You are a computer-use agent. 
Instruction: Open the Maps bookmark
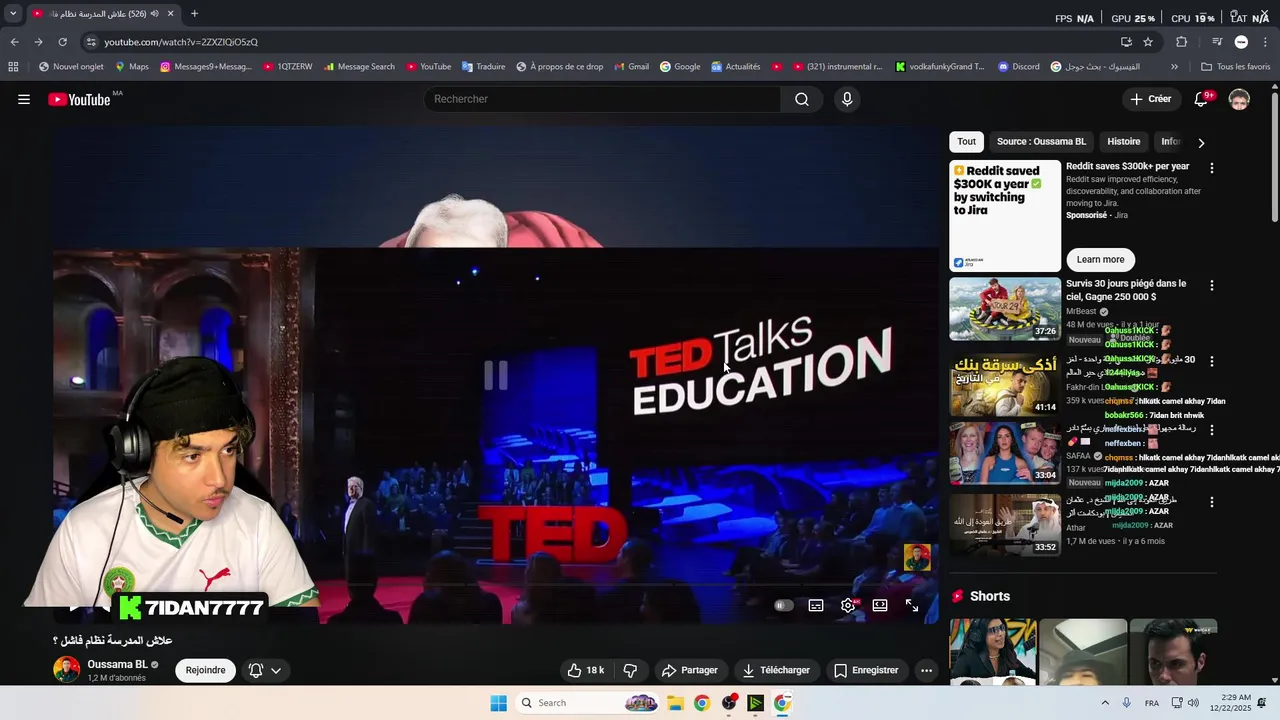pyautogui.click(x=131, y=67)
